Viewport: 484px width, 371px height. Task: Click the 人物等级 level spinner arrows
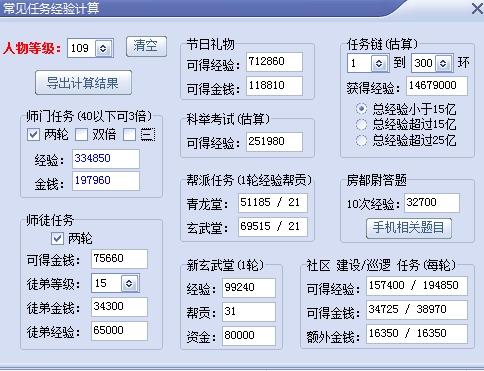point(103,48)
